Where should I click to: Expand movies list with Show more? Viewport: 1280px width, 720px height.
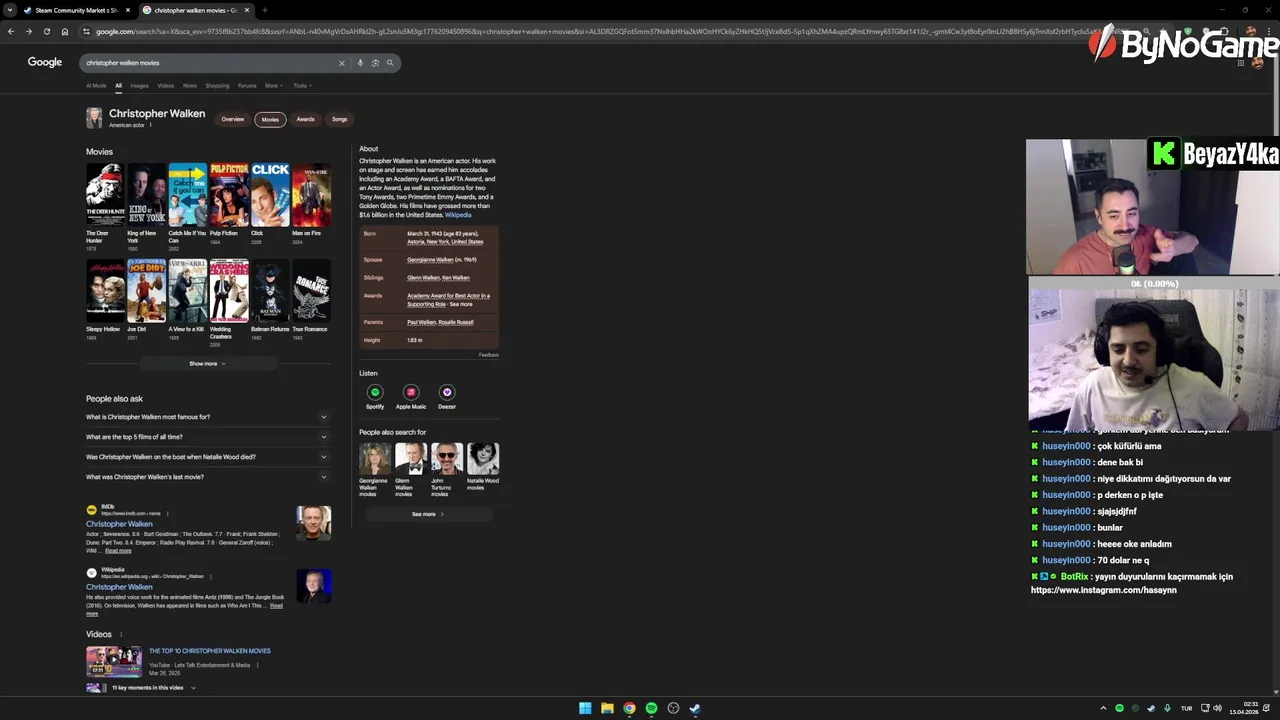point(208,364)
